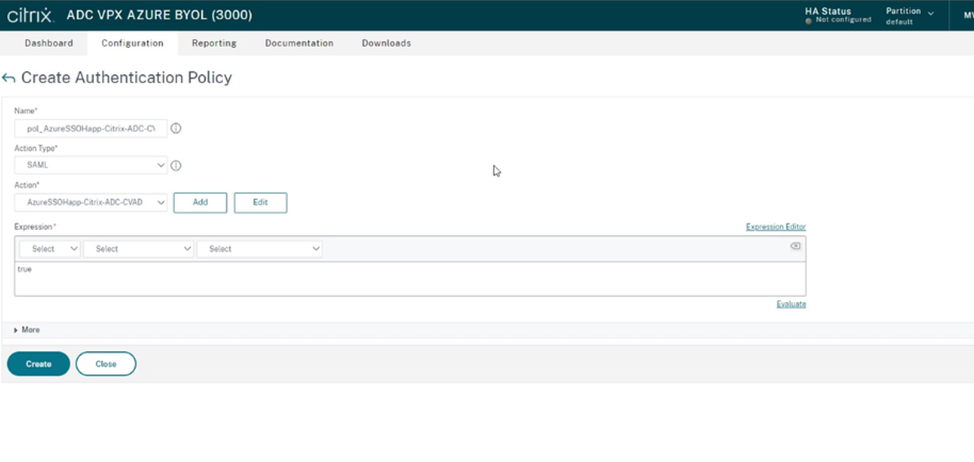Viewport: 974px width, 462px height.
Task: Click the HA Status Not configured indicator
Action: (x=838, y=16)
